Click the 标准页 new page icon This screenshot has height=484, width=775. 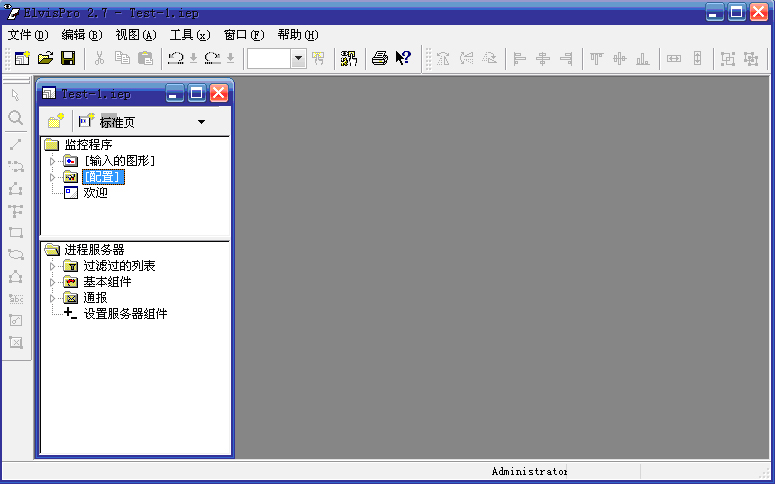tap(86, 122)
